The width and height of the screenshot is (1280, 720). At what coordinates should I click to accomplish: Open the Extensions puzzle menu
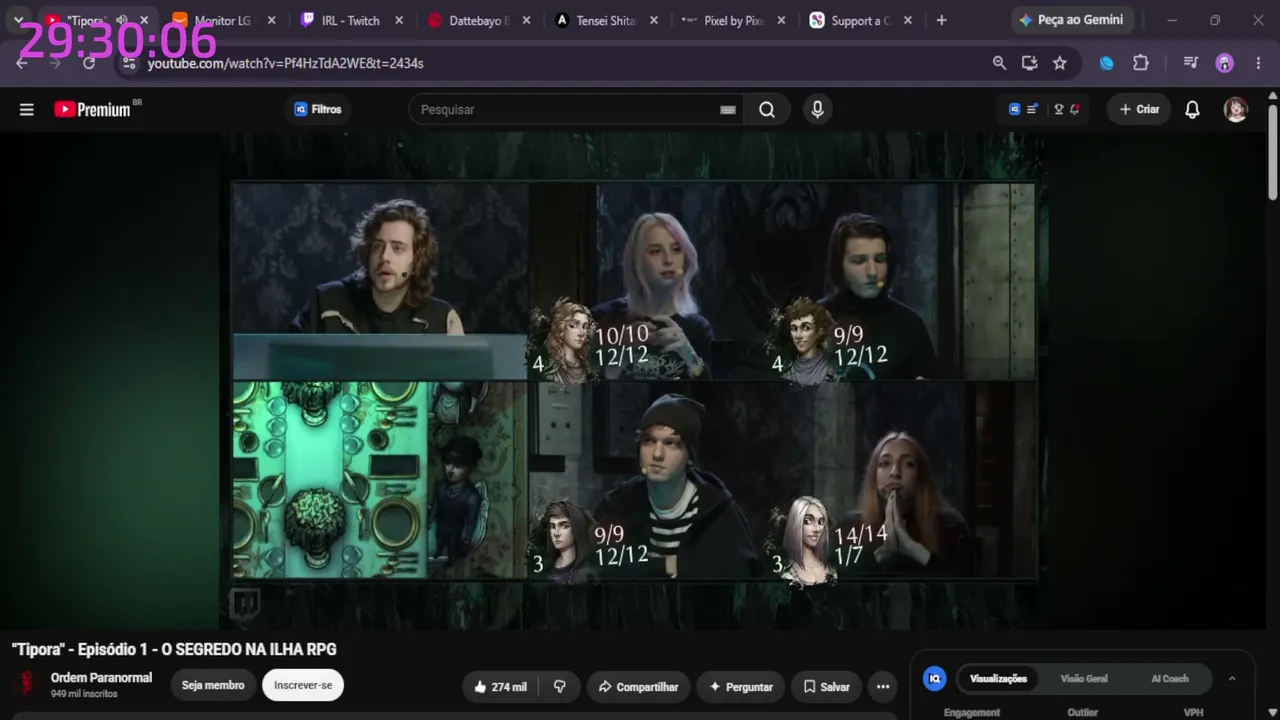(1141, 63)
